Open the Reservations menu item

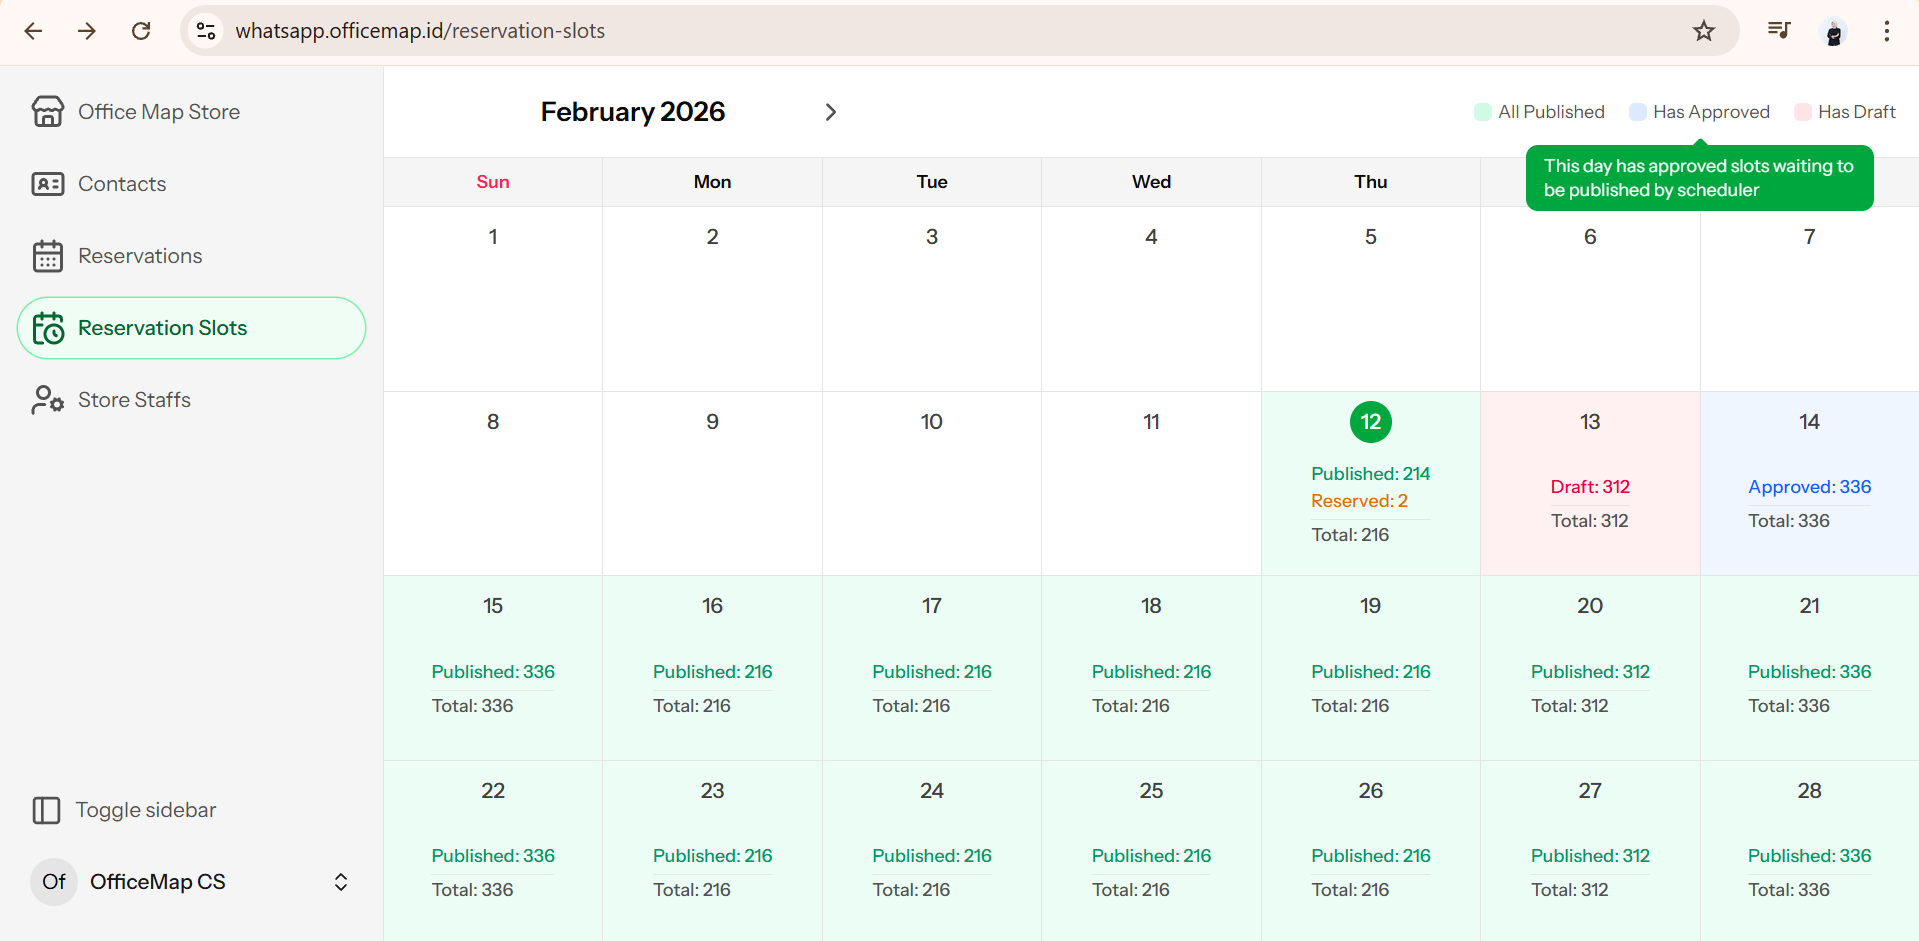tap(140, 256)
